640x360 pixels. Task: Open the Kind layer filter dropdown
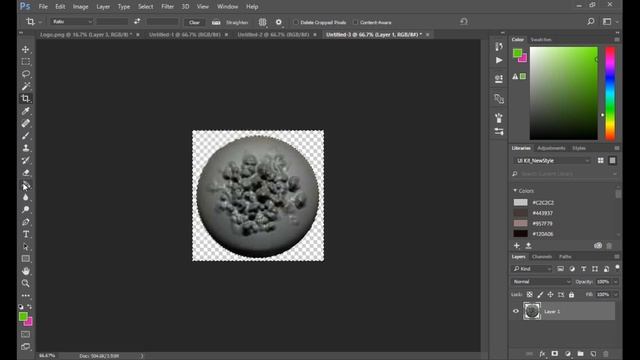coord(532,269)
